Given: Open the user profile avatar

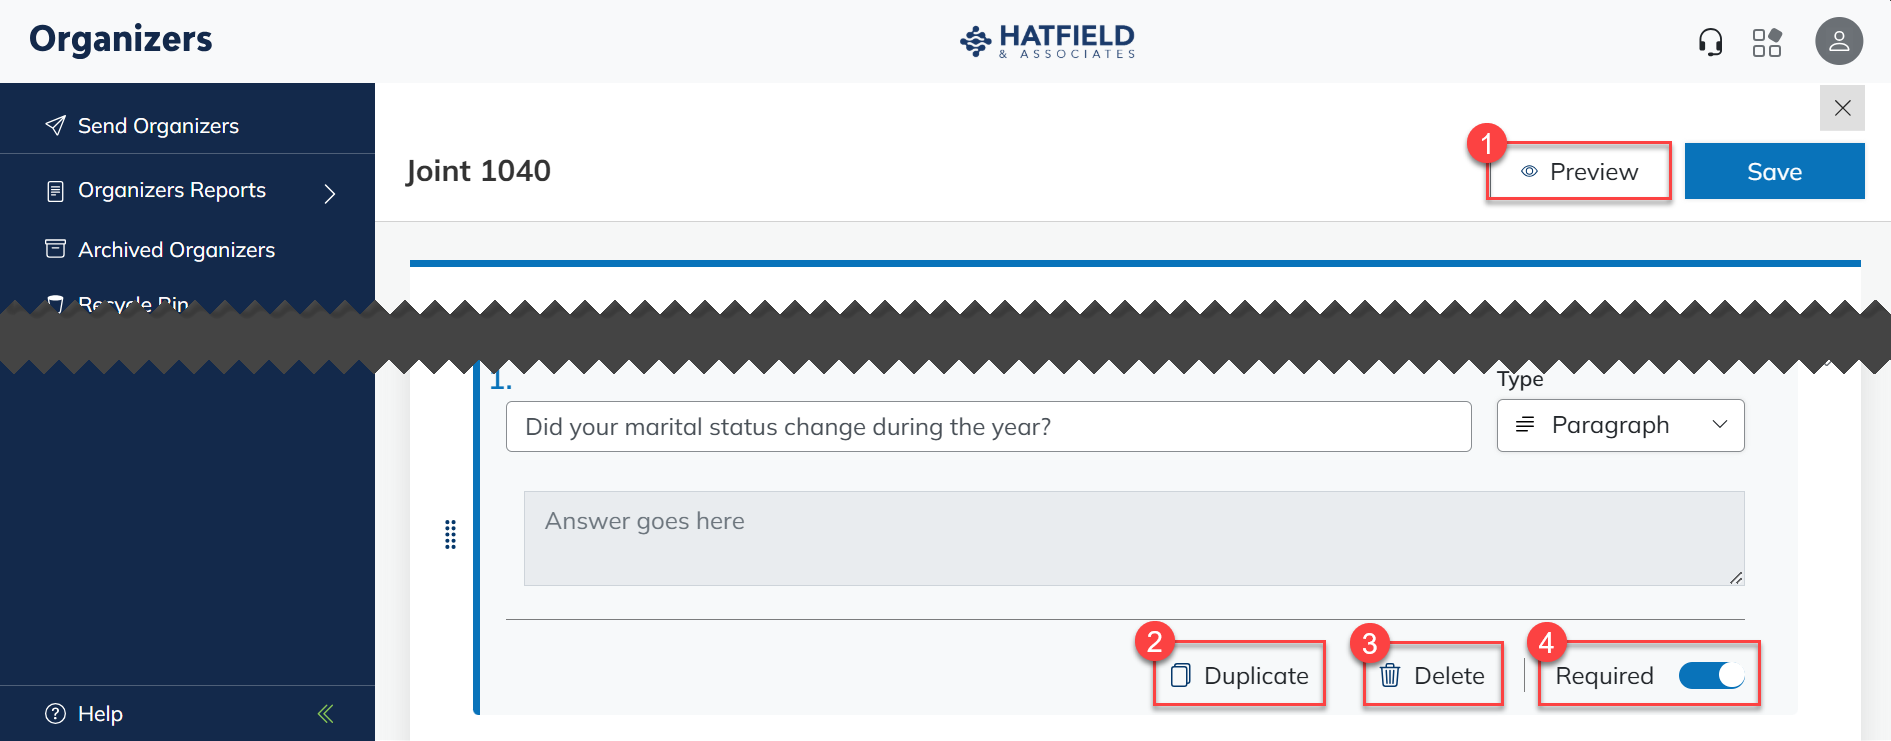Looking at the screenshot, I should tap(1838, 42).
